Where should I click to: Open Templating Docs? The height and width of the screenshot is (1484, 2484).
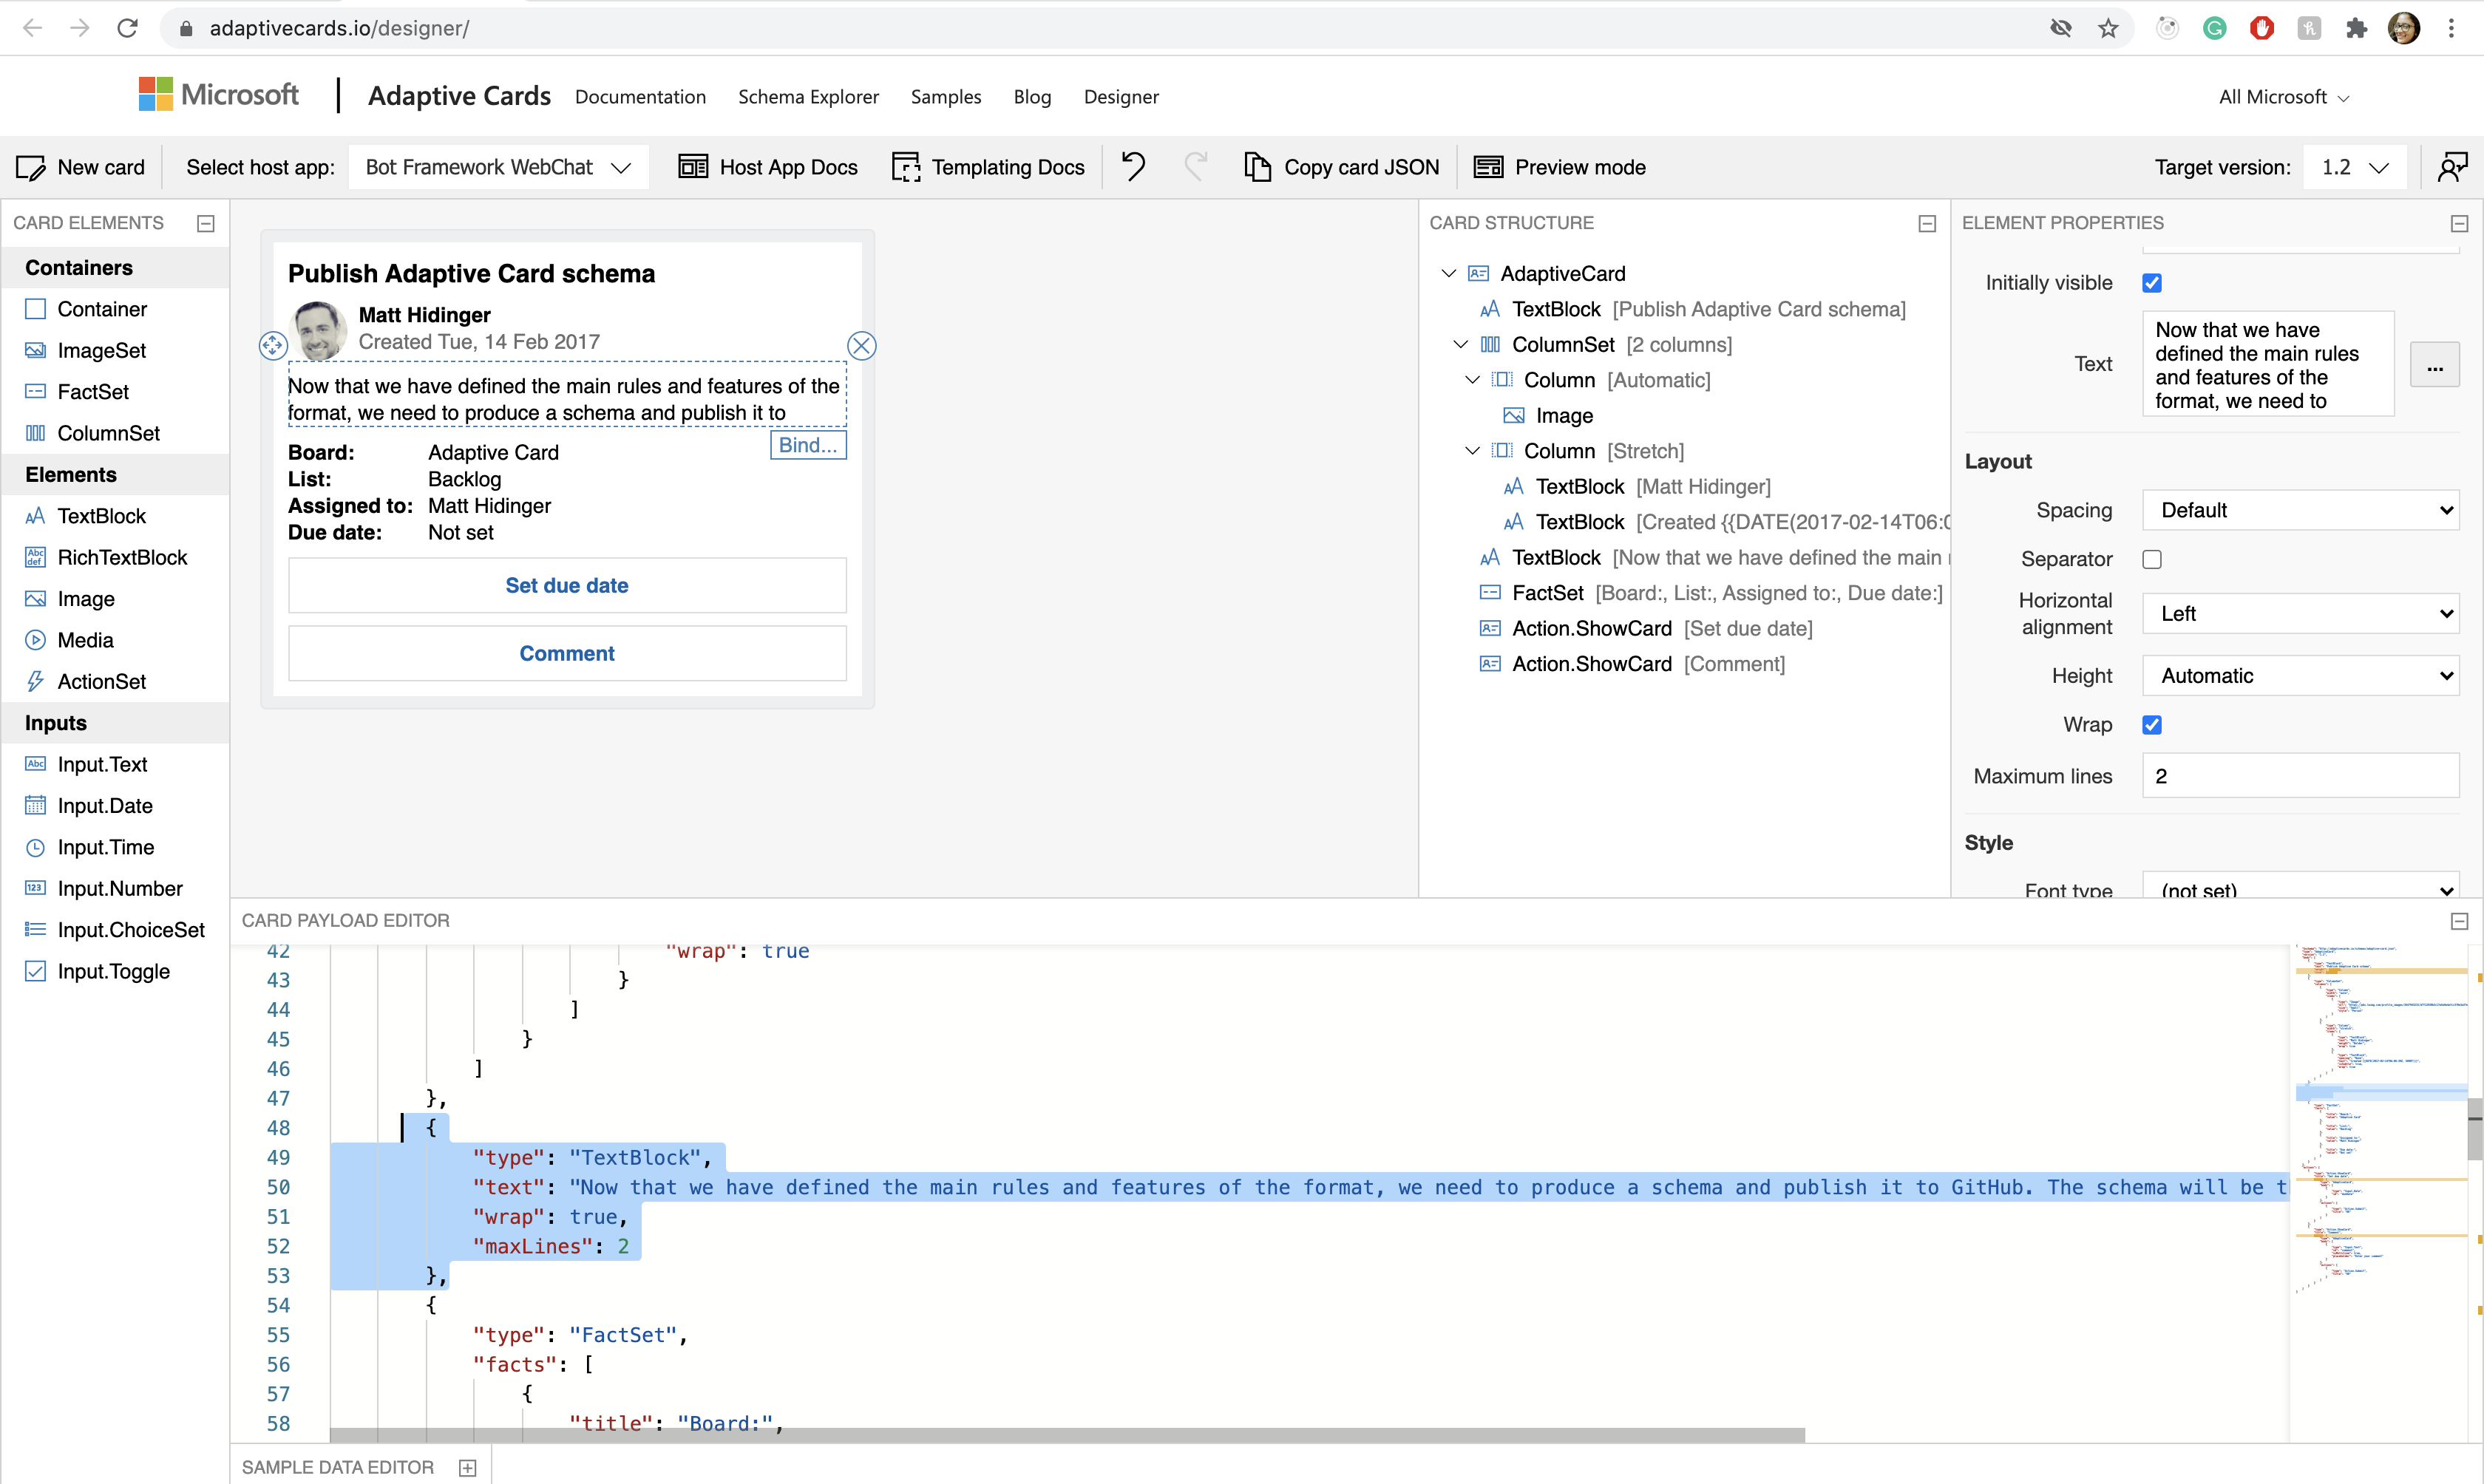(x=987, y=167)
